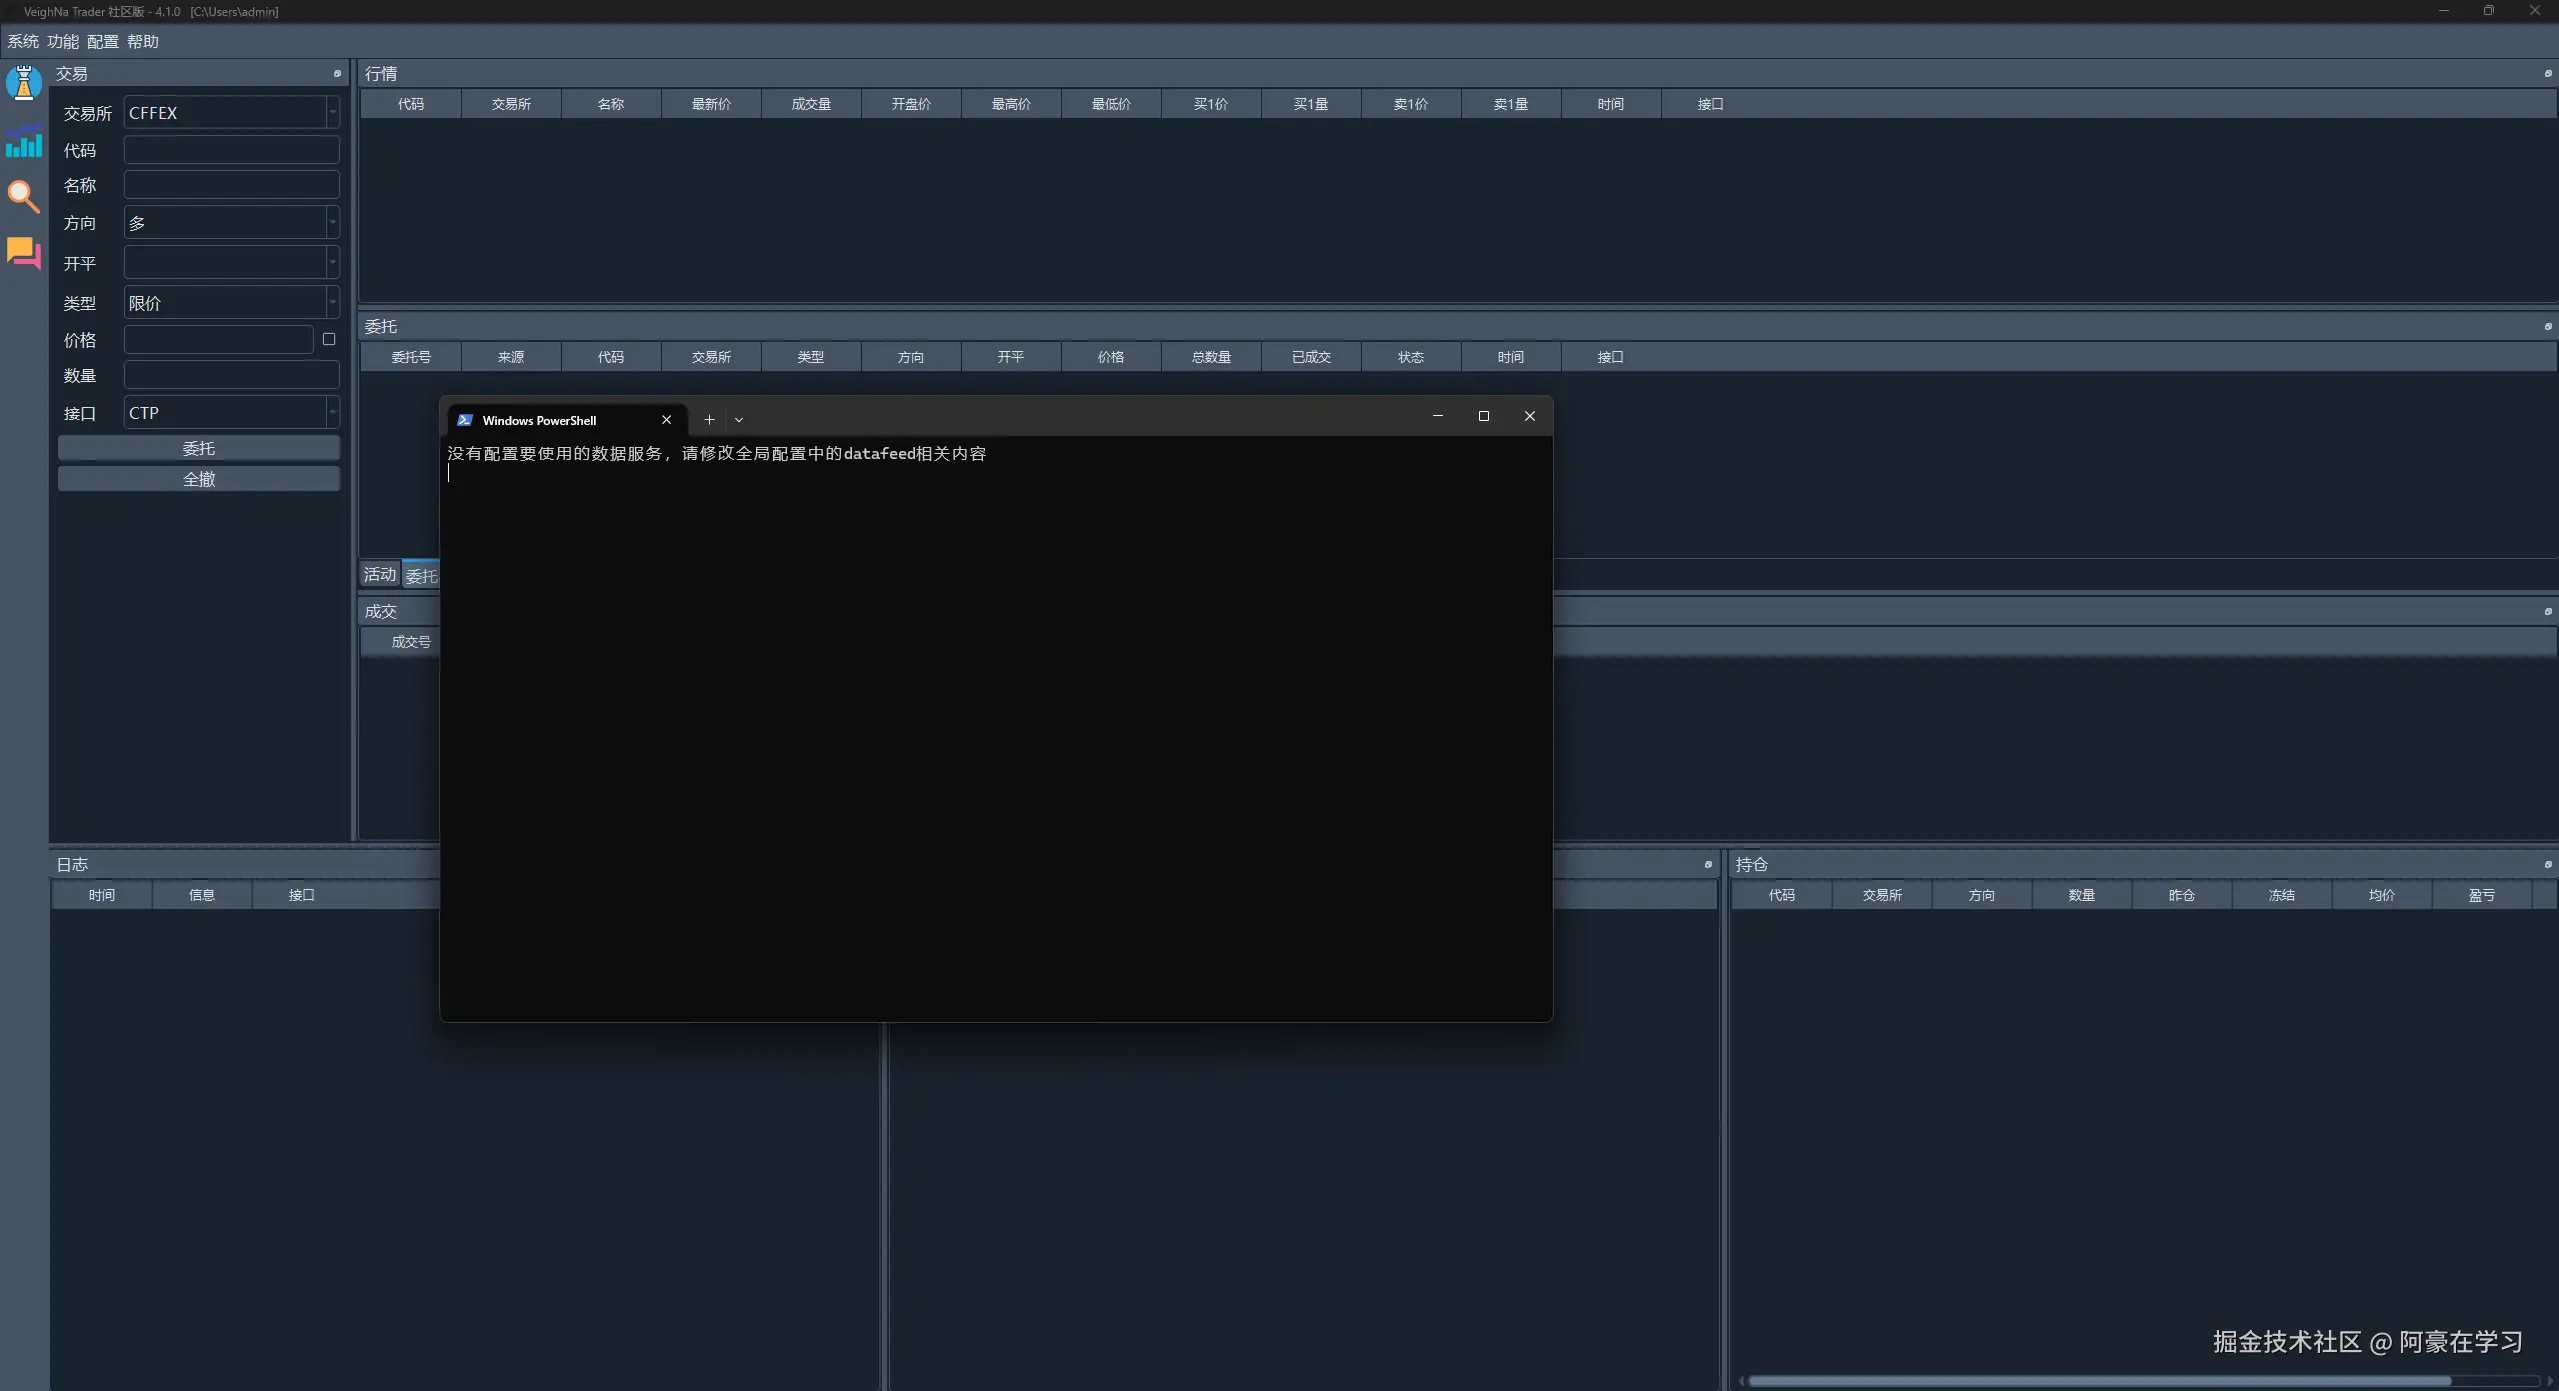Open the 功能 menu
This screenshot has width=2559, height=1391.
pos(62,42)
